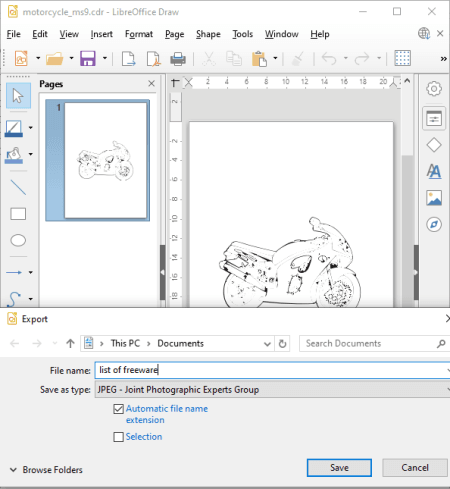Screen dimensions: 450x489
Task: Cancel the Export dialog
Action: pos(415,468)
